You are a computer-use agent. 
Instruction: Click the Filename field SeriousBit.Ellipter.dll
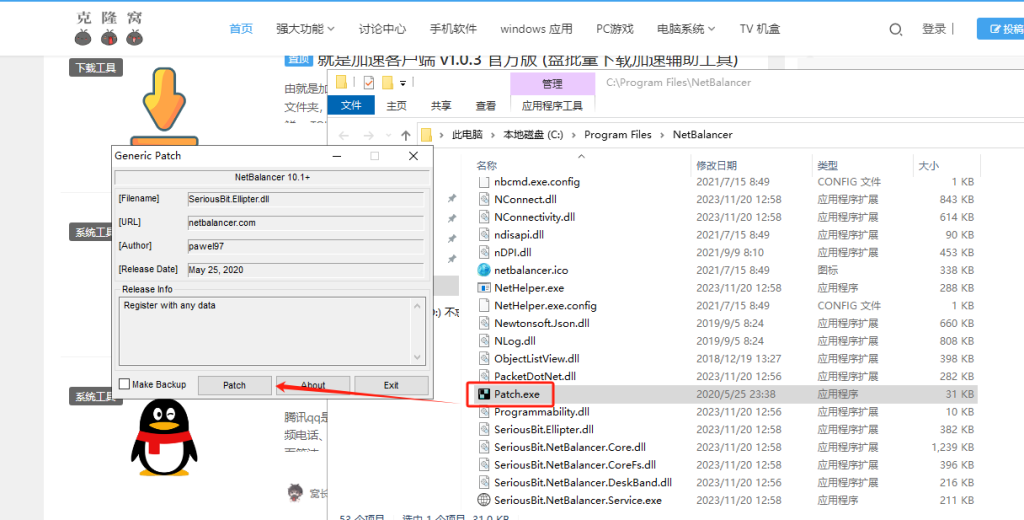(306, 199)
